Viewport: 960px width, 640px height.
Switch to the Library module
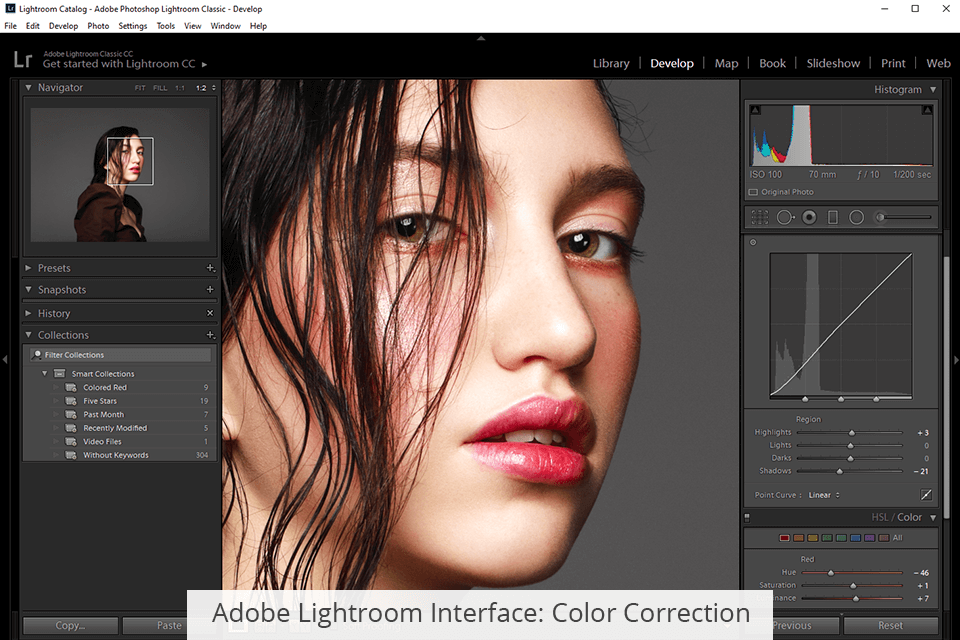(611, 63)
